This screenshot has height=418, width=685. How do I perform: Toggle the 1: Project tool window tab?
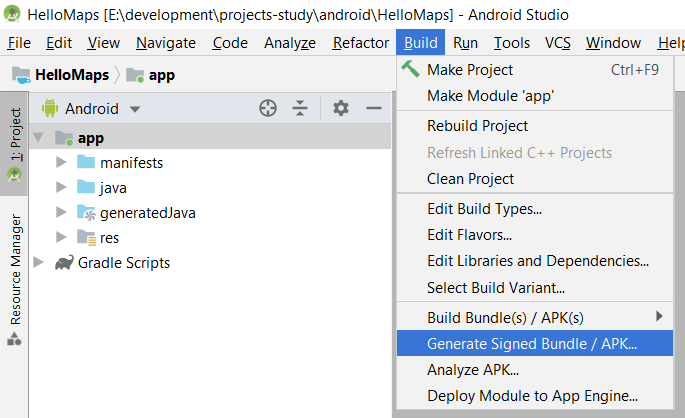coord(14,144)
